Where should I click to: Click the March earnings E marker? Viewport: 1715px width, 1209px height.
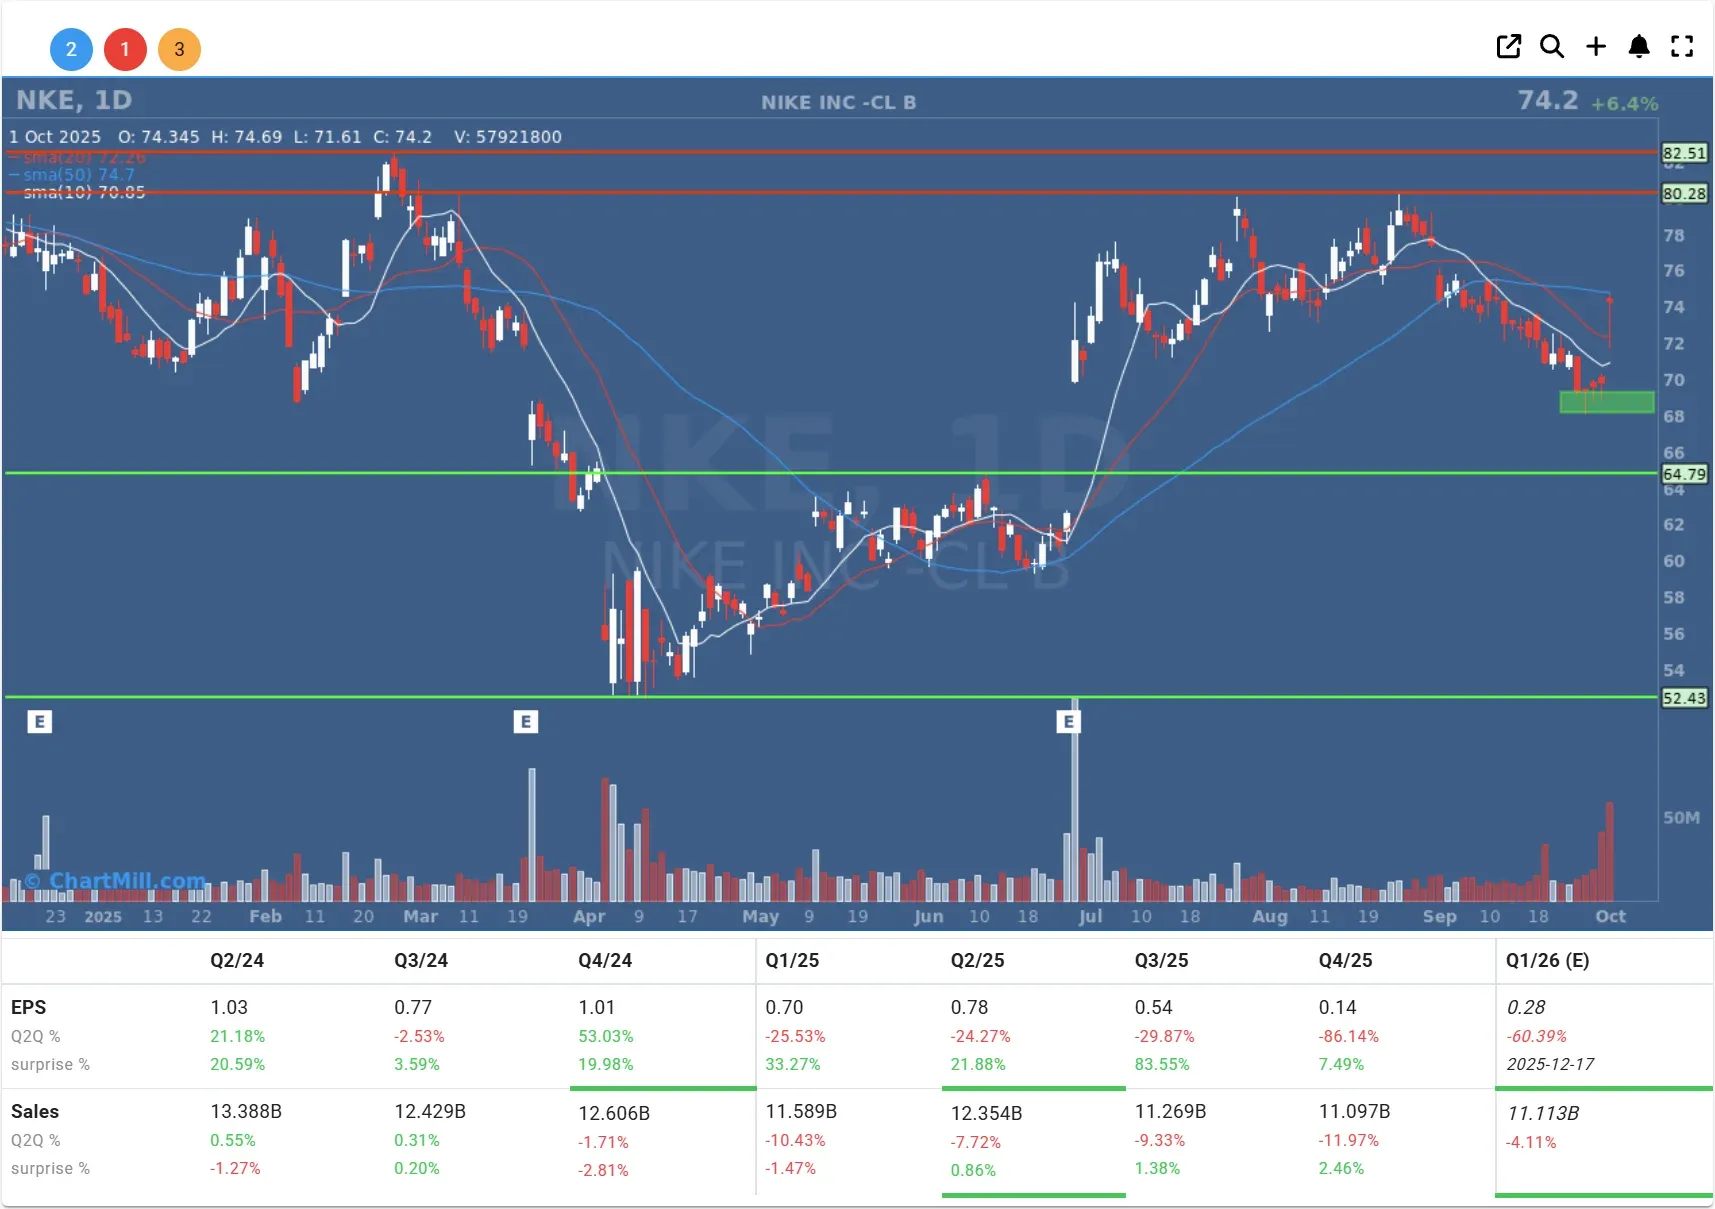coord(525,721)
